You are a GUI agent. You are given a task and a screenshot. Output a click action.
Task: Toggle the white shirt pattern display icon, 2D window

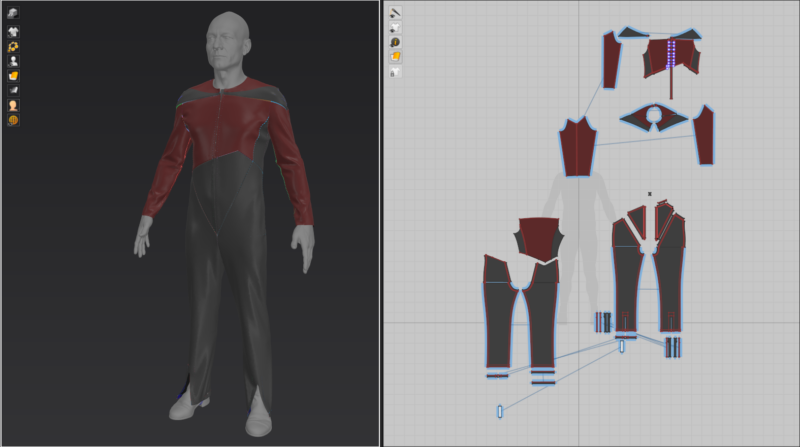coord(395,27)
